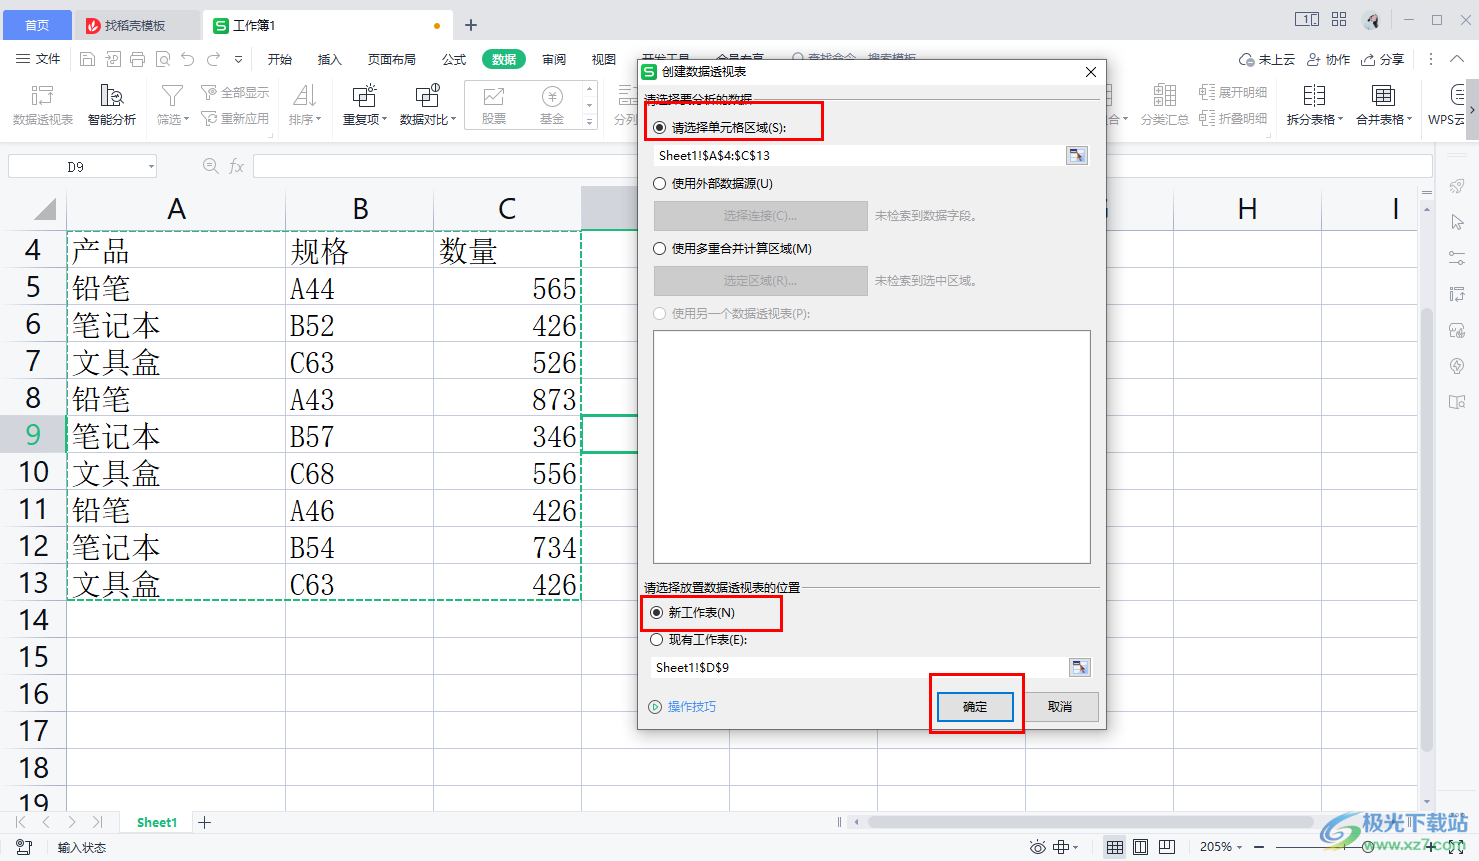Click the grid apps icon in title bar

(x=1339, y=19)
